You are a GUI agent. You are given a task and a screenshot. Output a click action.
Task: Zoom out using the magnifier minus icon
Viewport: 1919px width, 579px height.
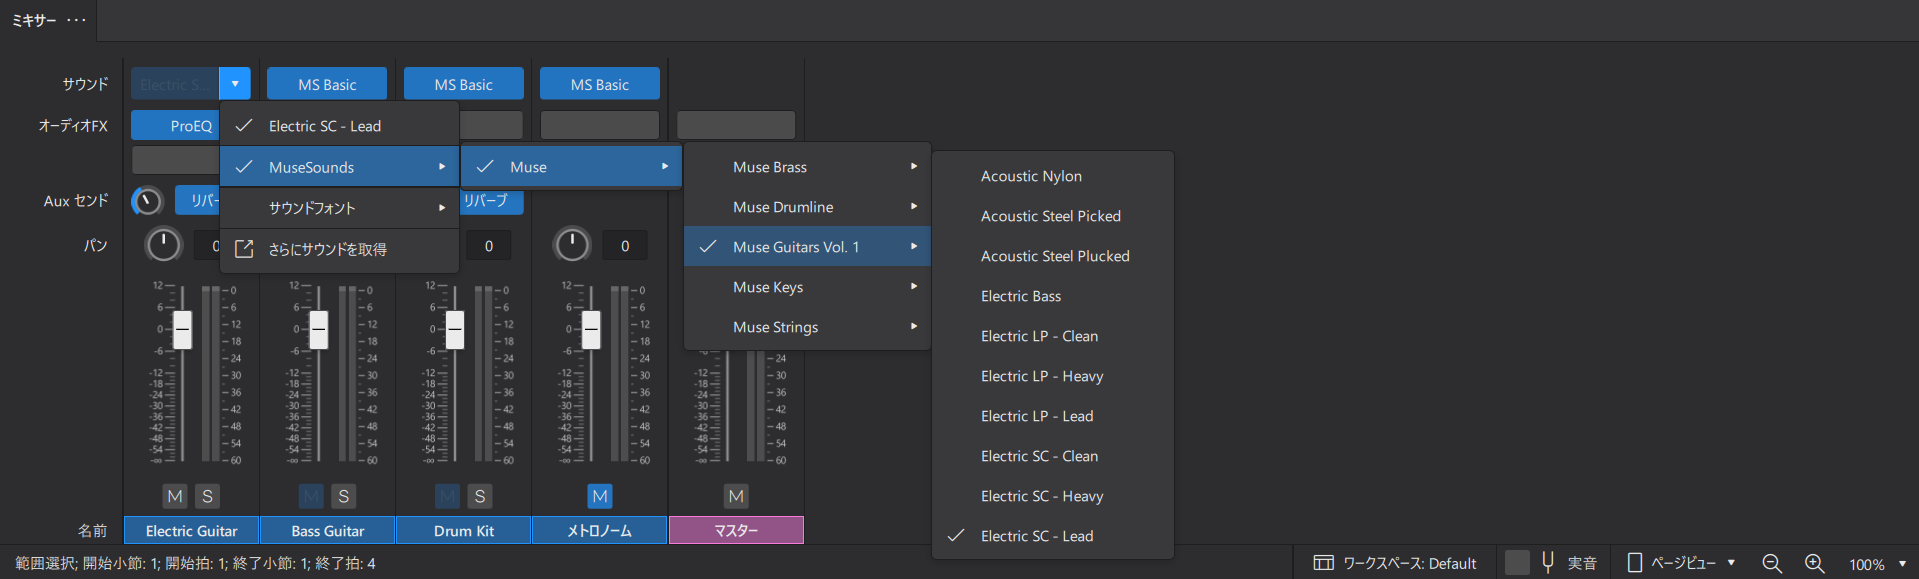(x=1772, y=563)
